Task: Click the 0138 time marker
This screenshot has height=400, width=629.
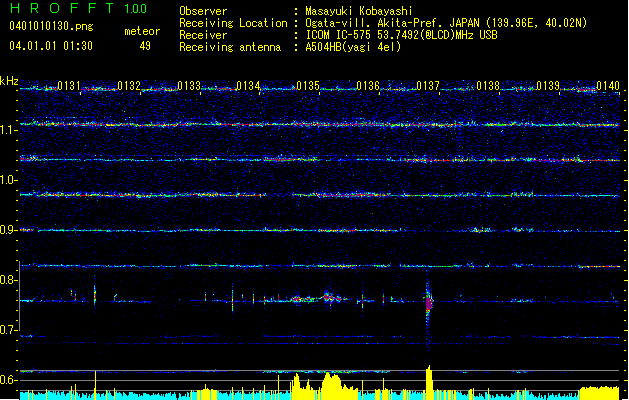Action: [488, 85]
